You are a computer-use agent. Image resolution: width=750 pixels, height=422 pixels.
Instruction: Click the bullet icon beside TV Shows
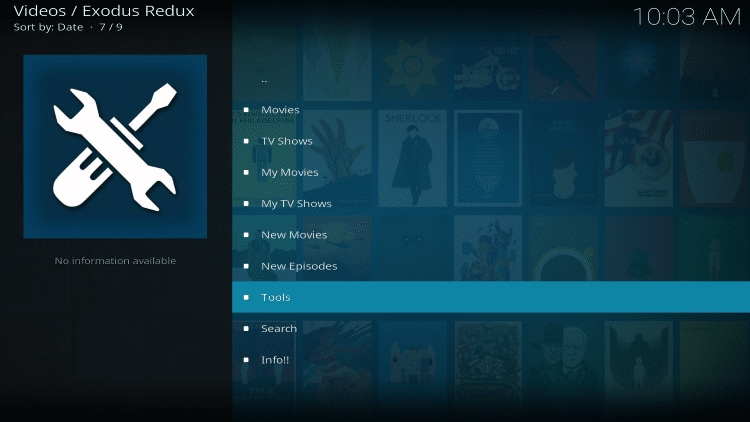tap(246, 141)
